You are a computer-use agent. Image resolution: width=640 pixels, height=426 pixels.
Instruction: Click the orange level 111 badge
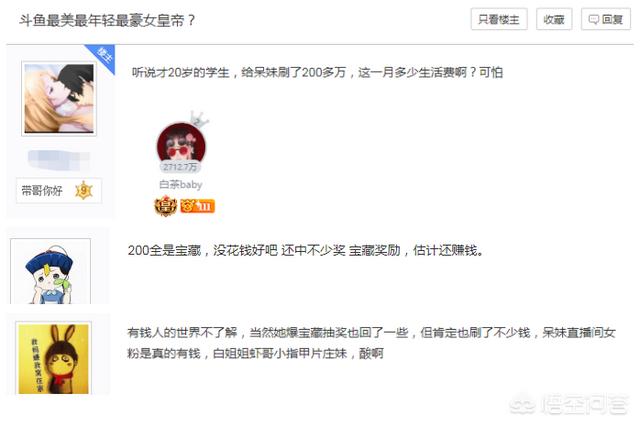tap(198, 206)
